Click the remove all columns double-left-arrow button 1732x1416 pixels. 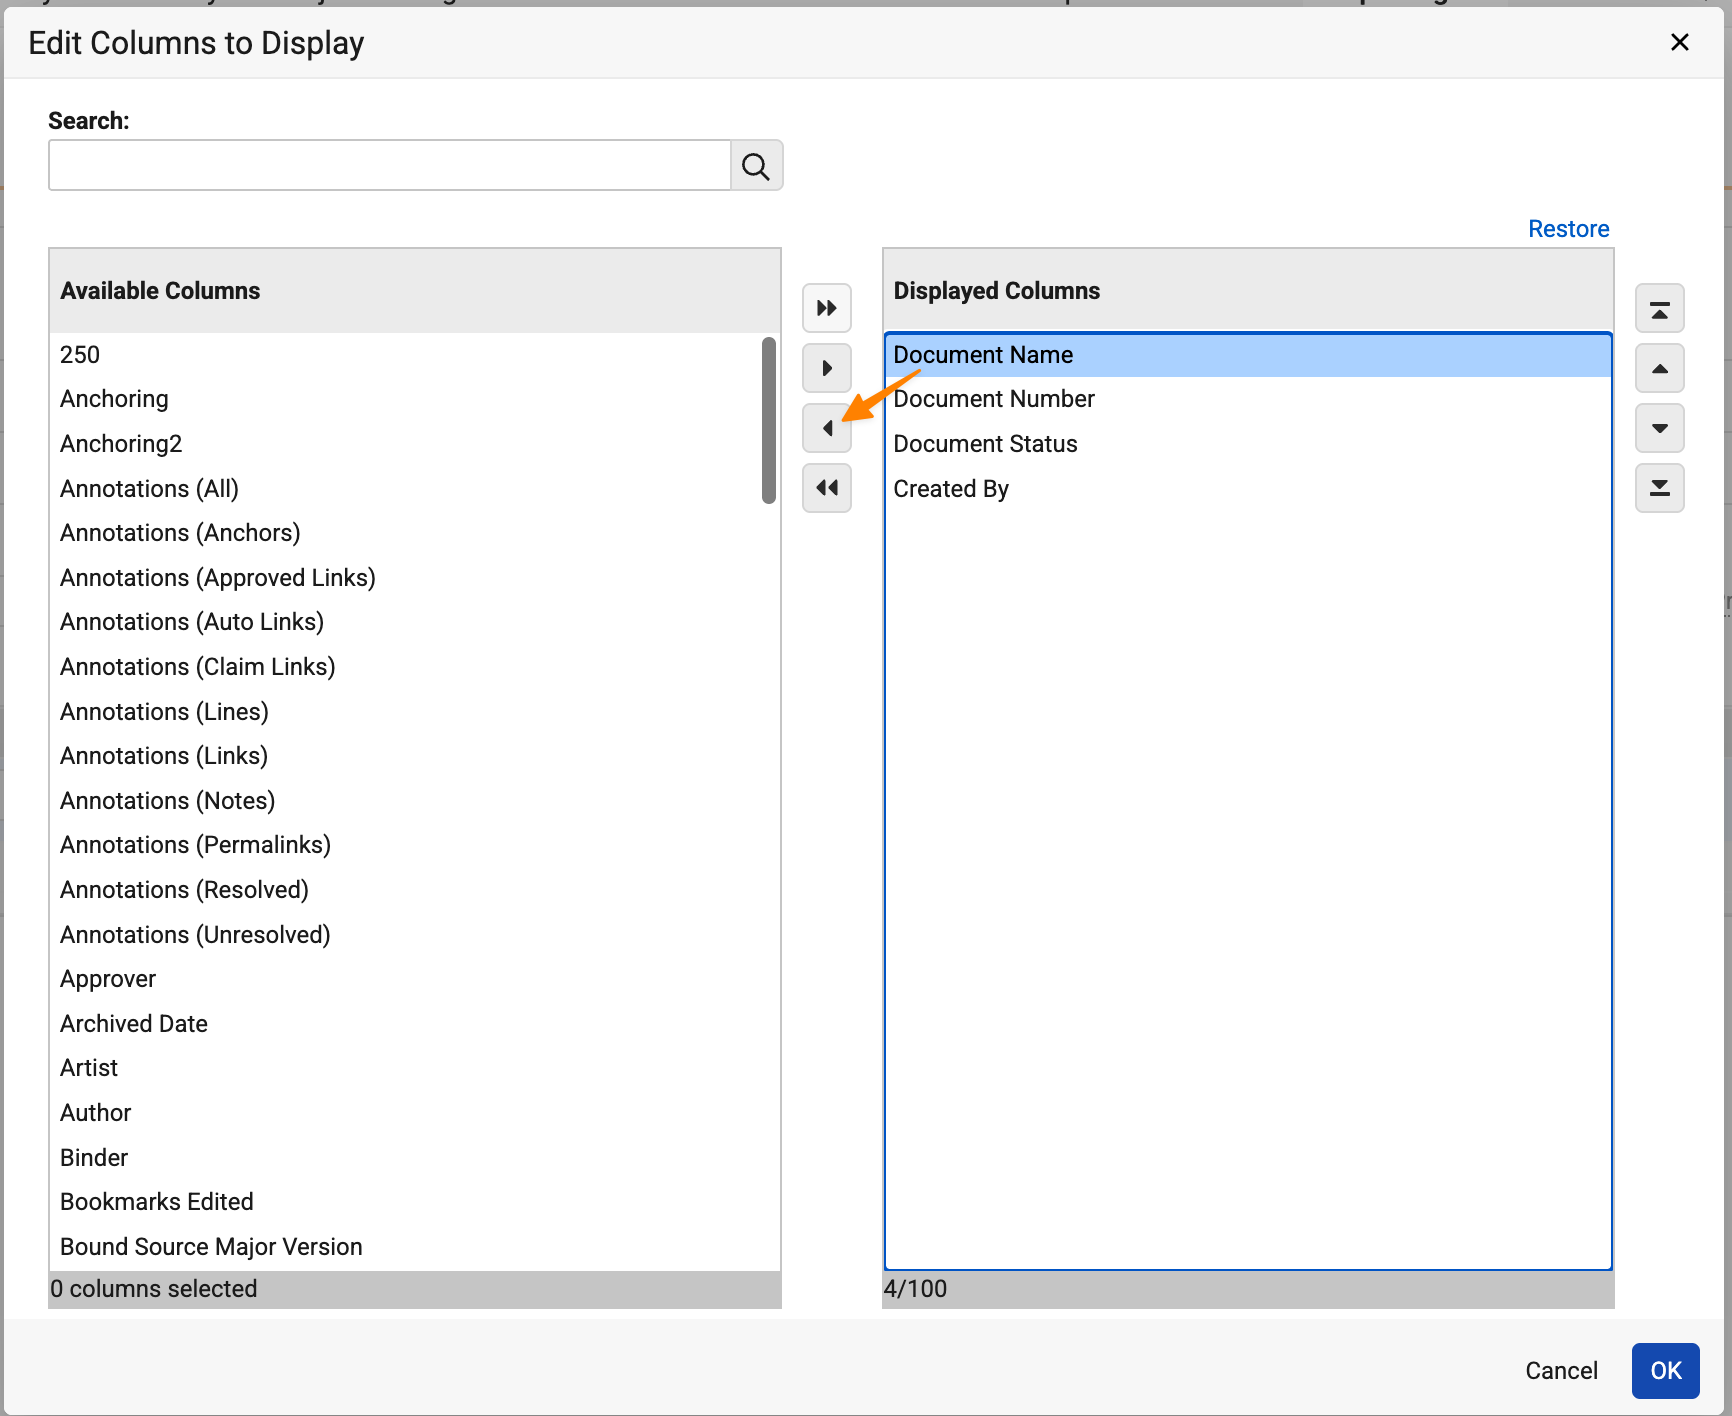(826, 488)
